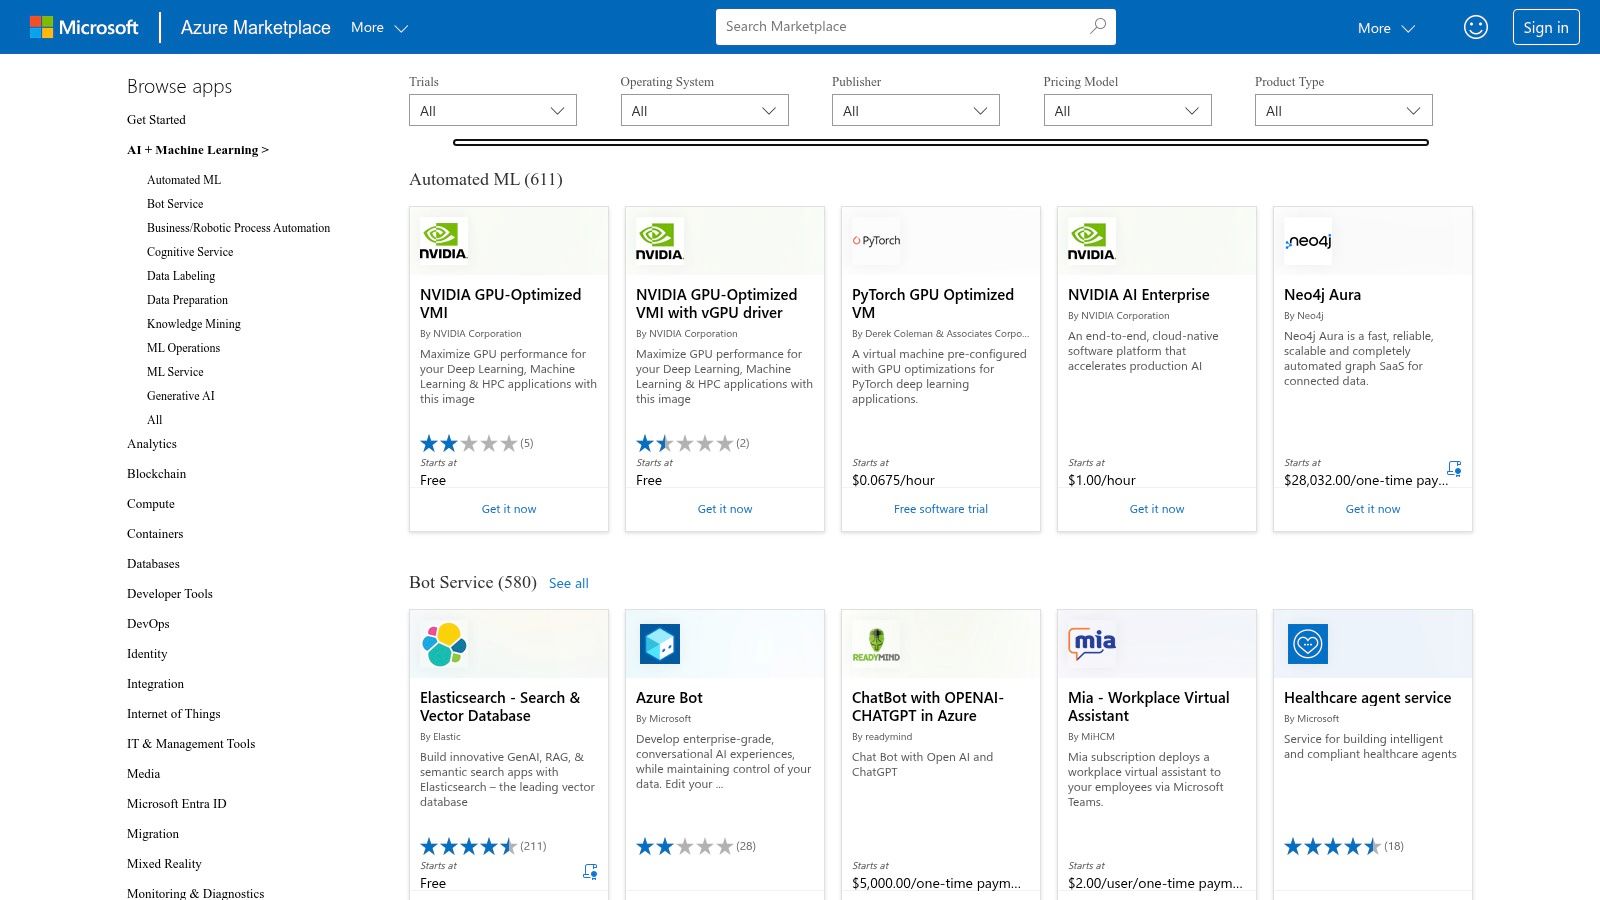Click the Elasticsearch colorful logo icon
1600x900 pixels.
click(x=443, y=643)
